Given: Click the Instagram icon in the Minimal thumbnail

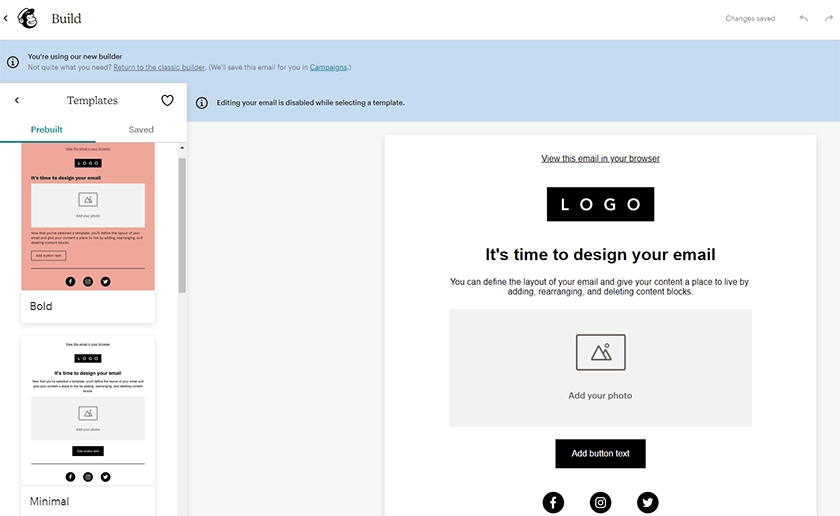Looking at the screenshot, I should [88, 477].
